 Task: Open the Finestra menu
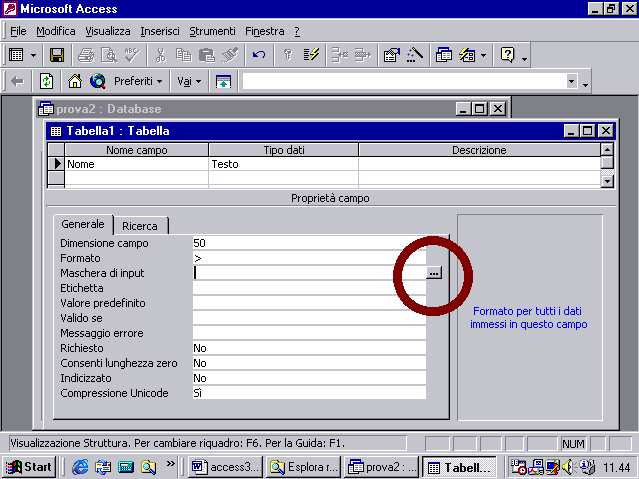[x=264, y=31]
